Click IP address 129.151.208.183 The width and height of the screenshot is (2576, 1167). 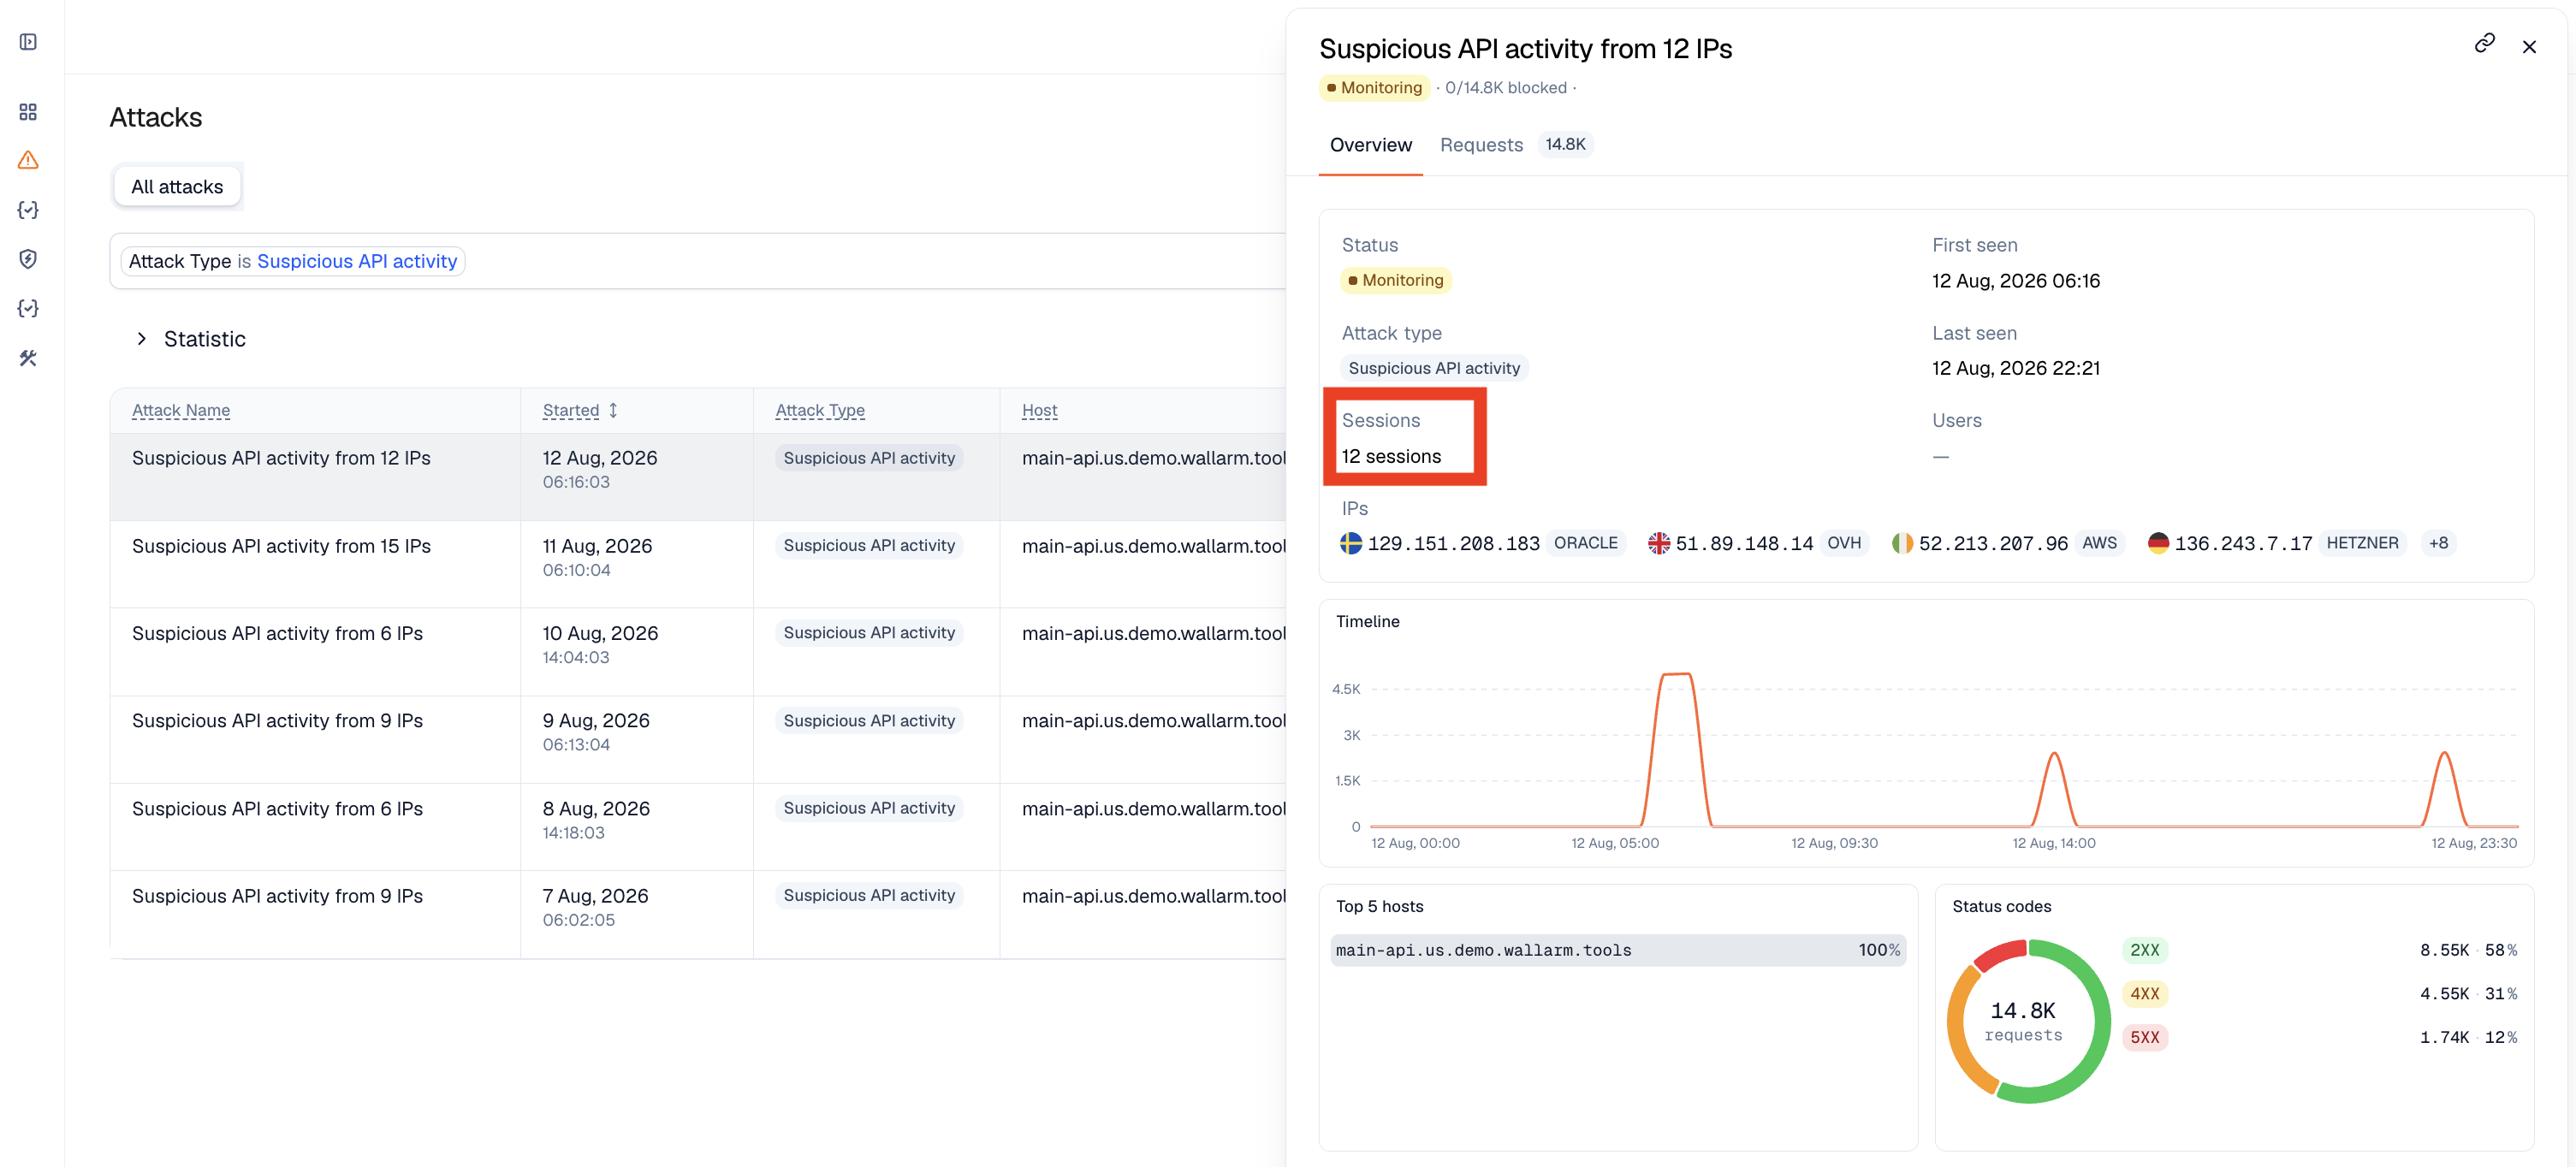[x=1453, y=543]
